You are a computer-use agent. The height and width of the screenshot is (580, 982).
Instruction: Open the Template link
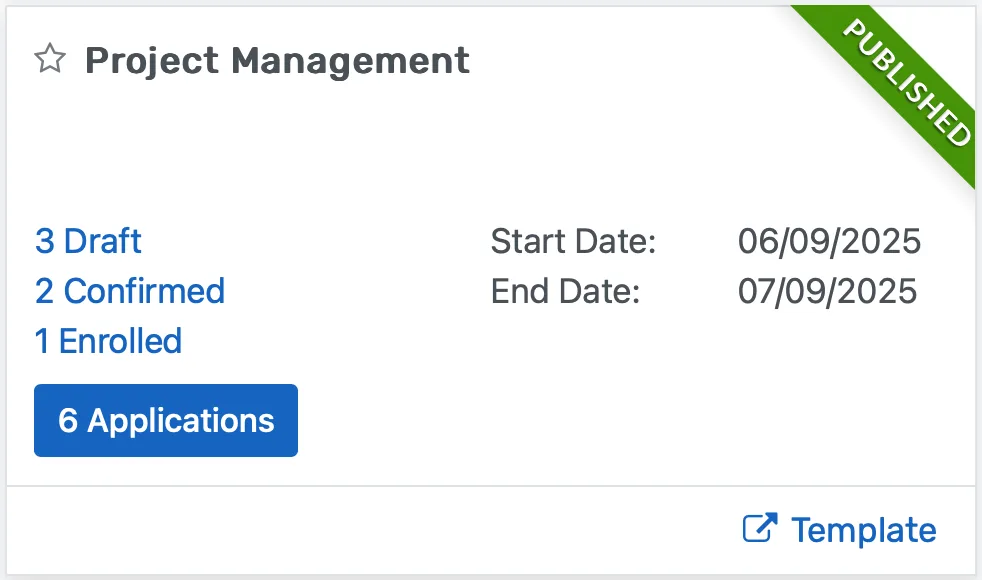[863, 529]
